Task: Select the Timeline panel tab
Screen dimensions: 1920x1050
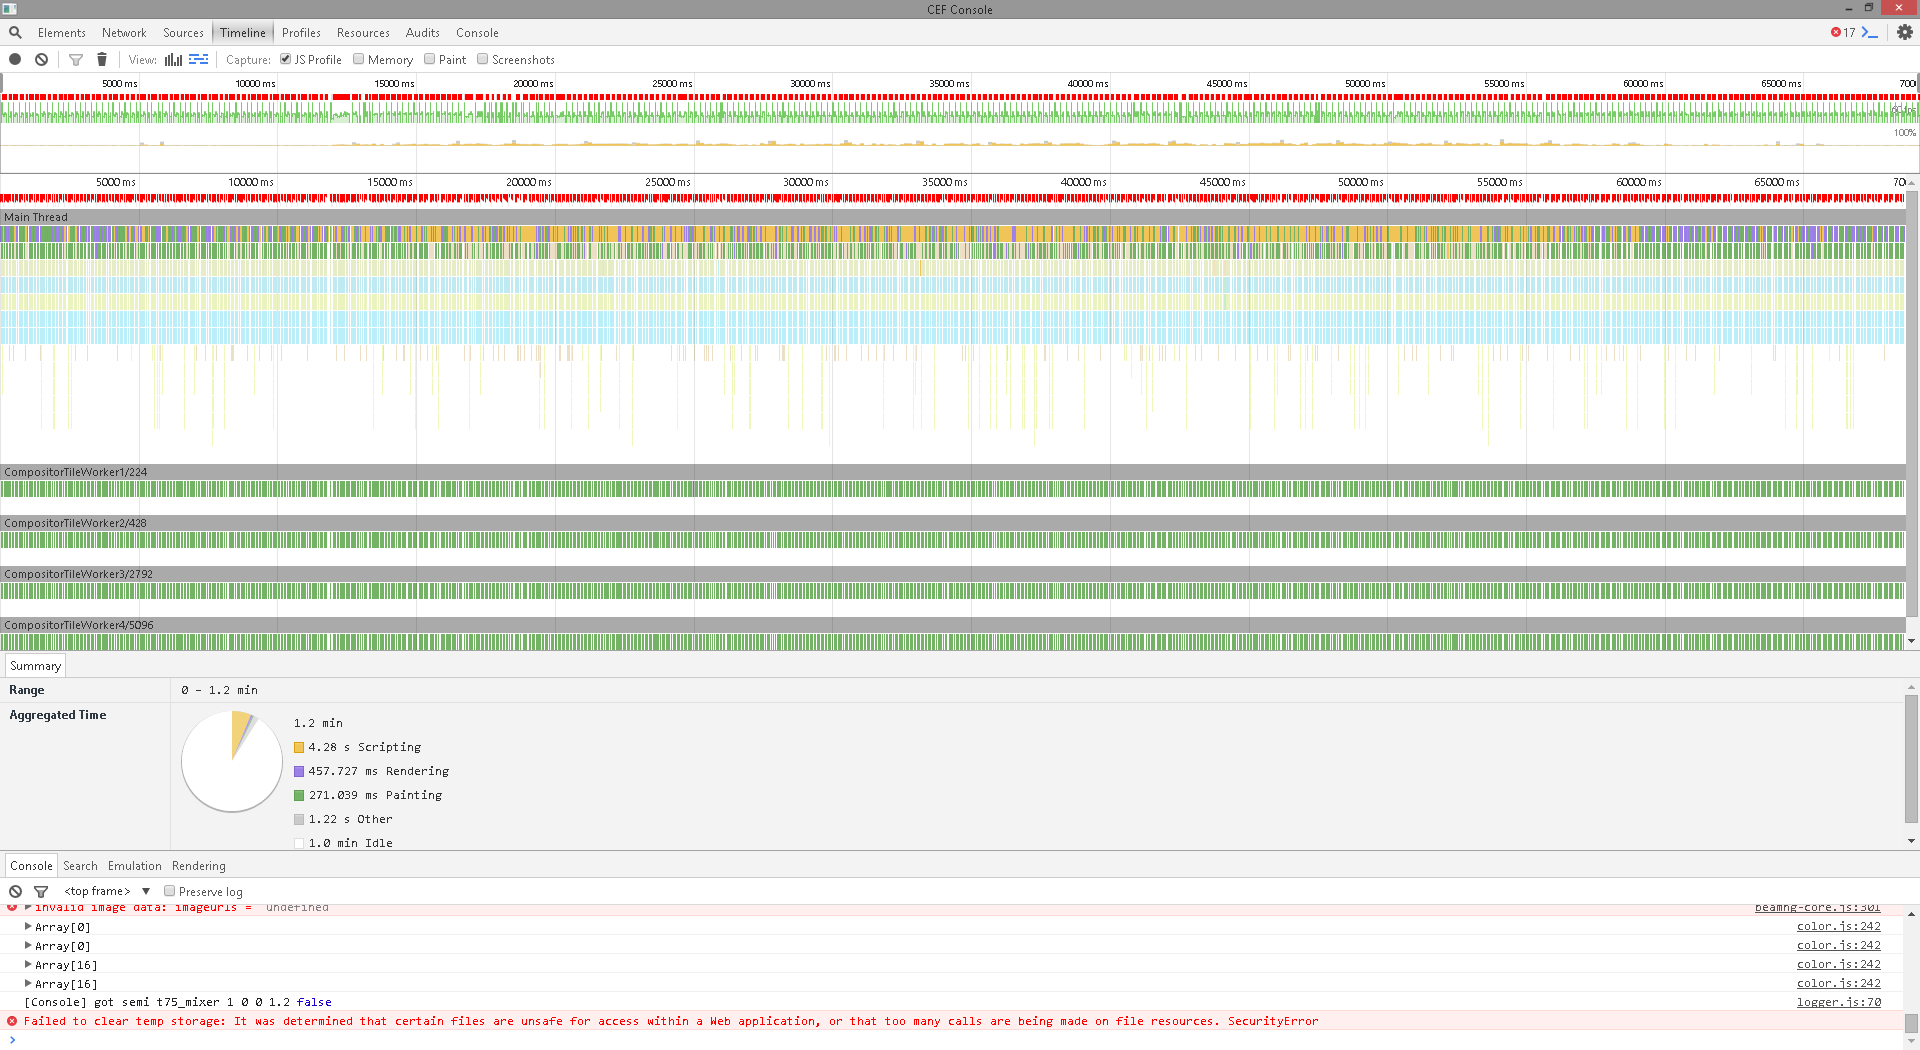Action: pos(243,33)
